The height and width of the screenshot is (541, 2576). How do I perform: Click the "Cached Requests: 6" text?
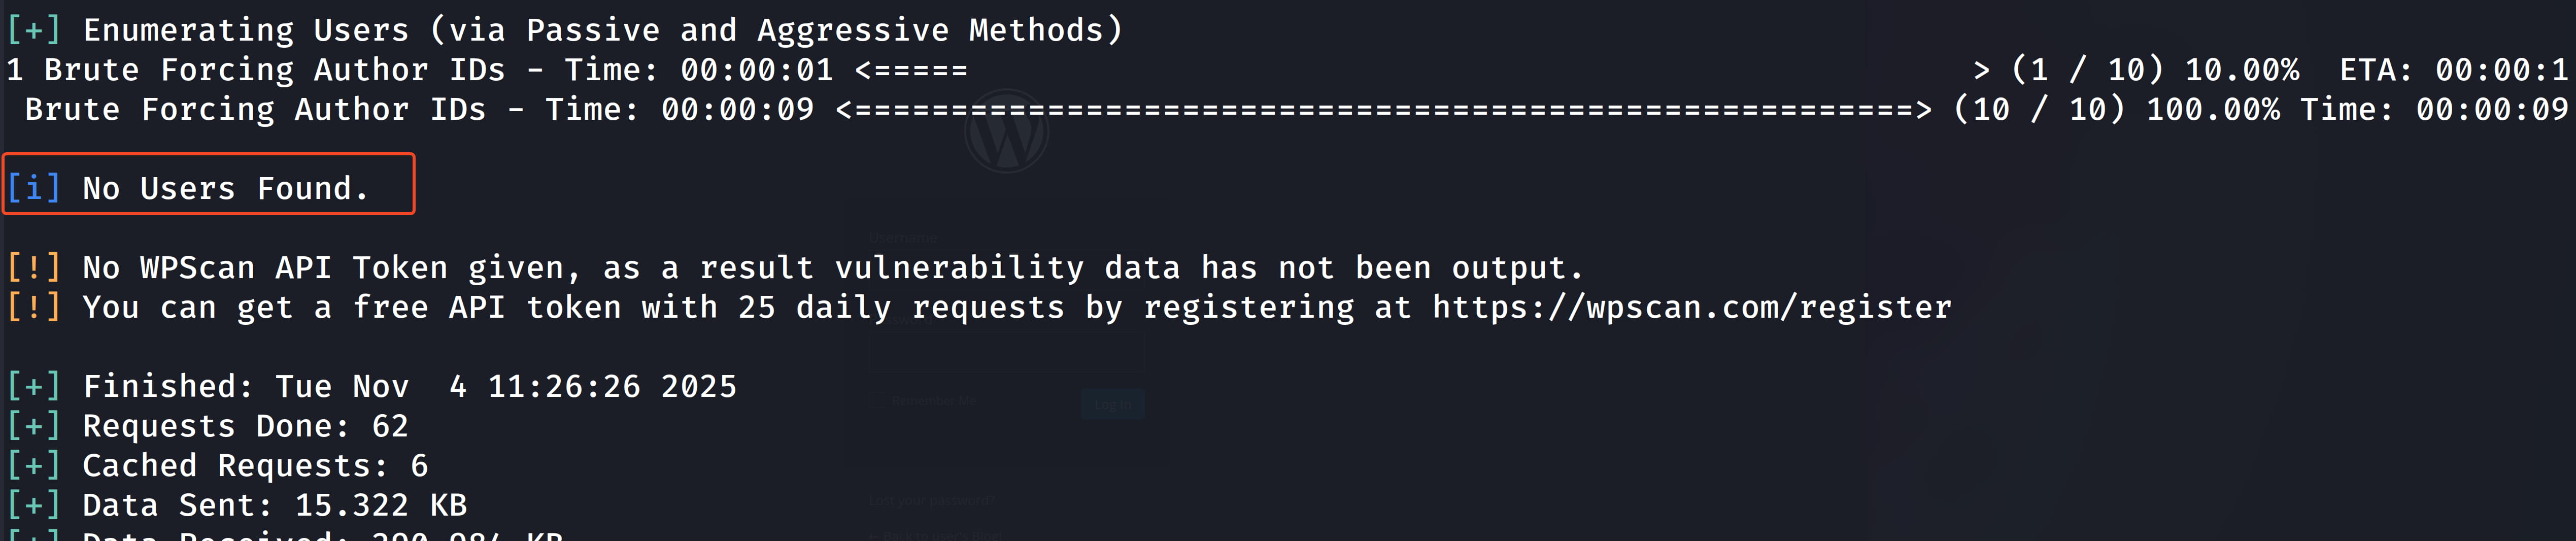tap(255, 465)
